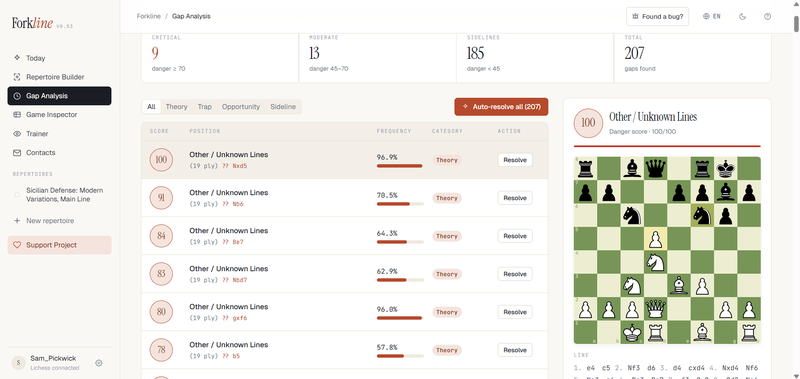Toggle dark mode moon icon

click(742, 16)
